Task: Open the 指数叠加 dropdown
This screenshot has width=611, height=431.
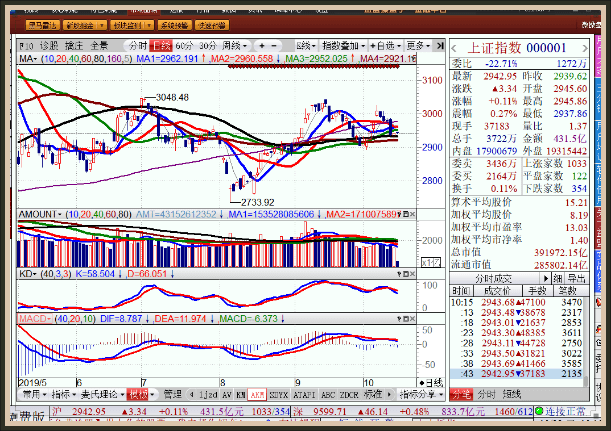Action: point(343,46)
